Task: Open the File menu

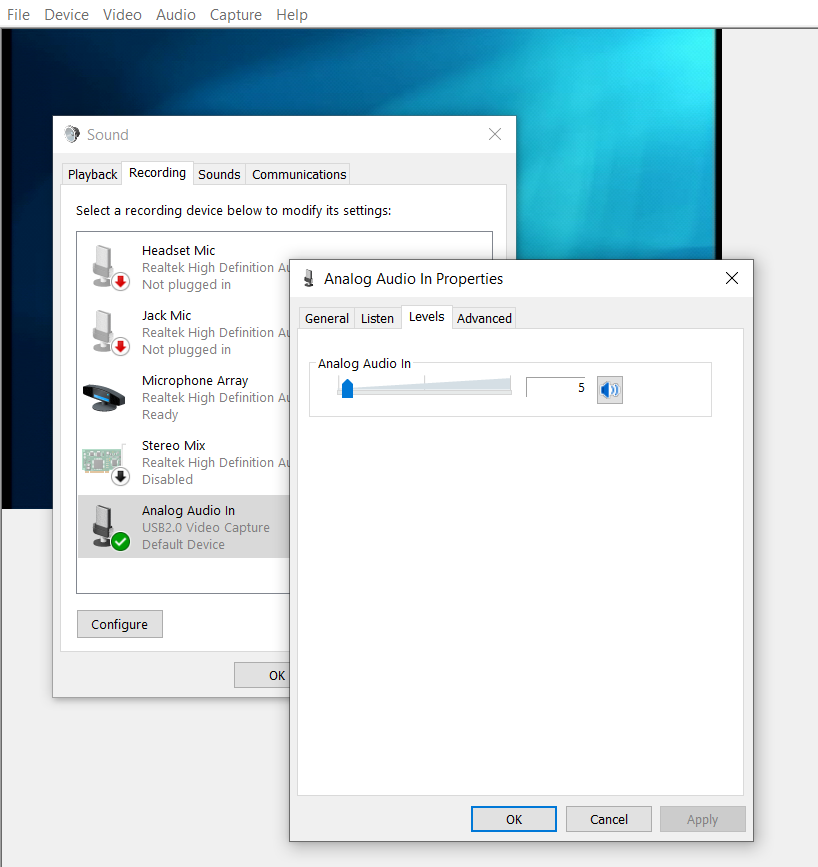Action: pos(18,15)
